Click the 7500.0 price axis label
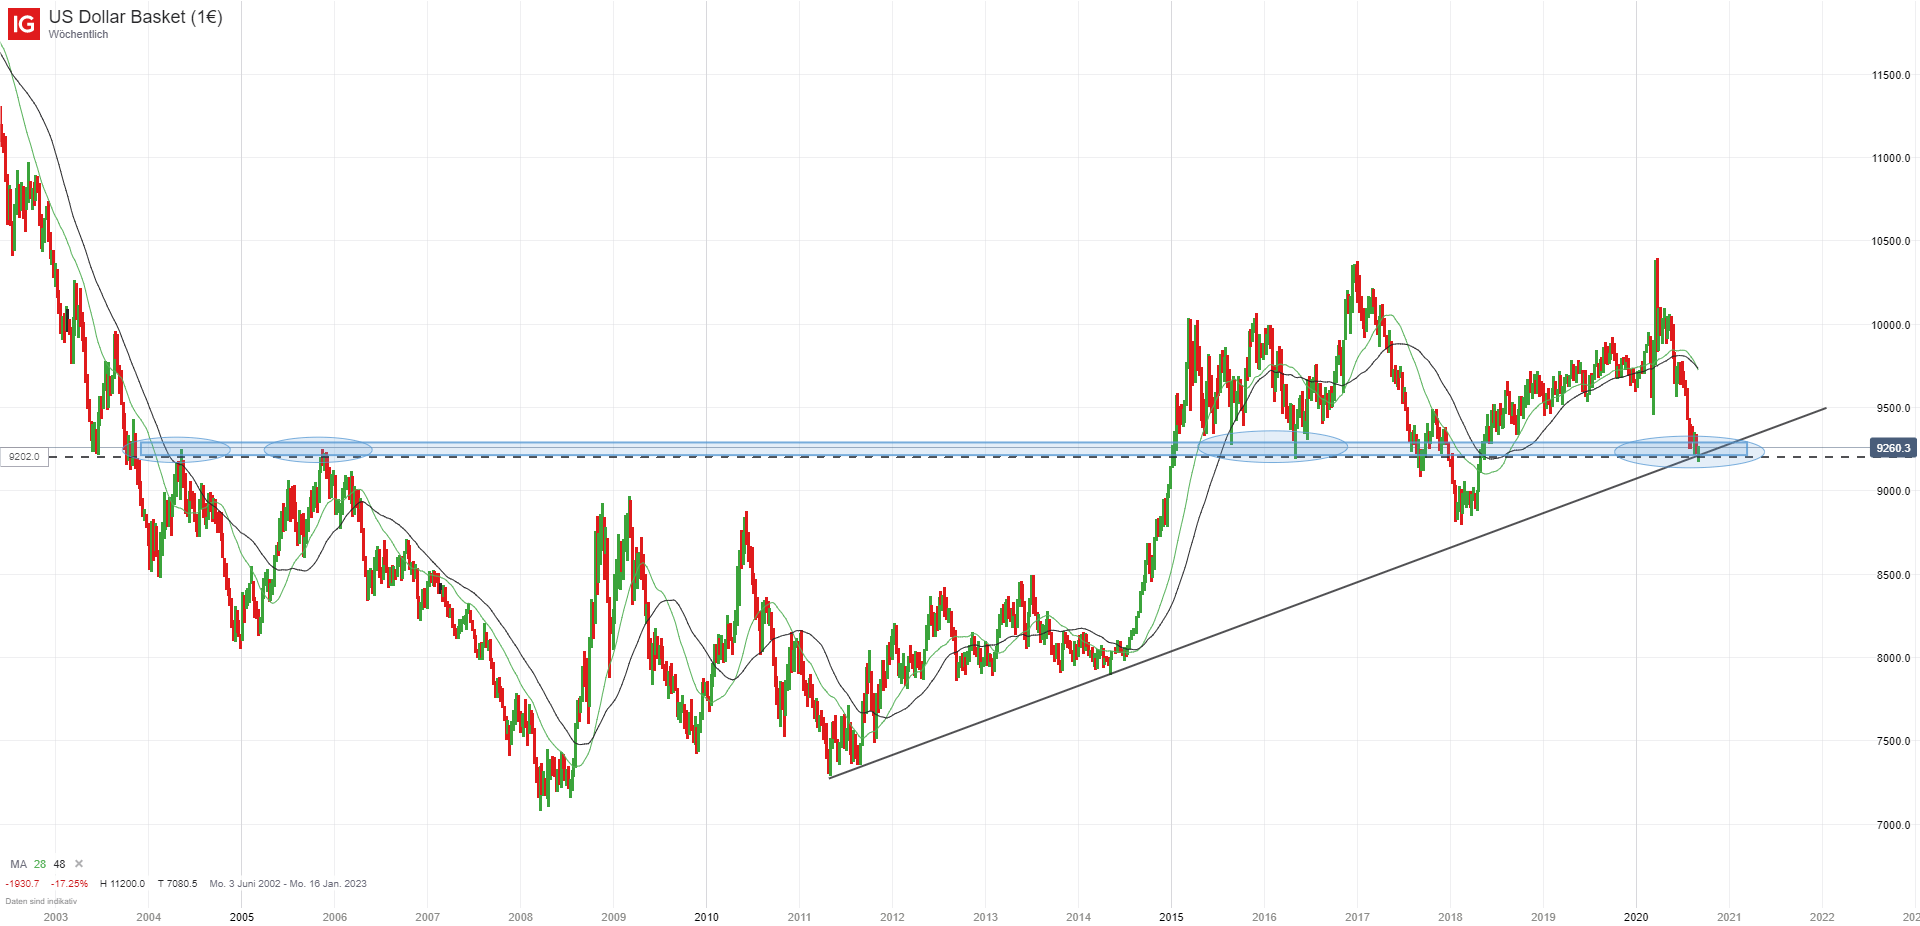The image size is (1920, 926). point(1893,741)
